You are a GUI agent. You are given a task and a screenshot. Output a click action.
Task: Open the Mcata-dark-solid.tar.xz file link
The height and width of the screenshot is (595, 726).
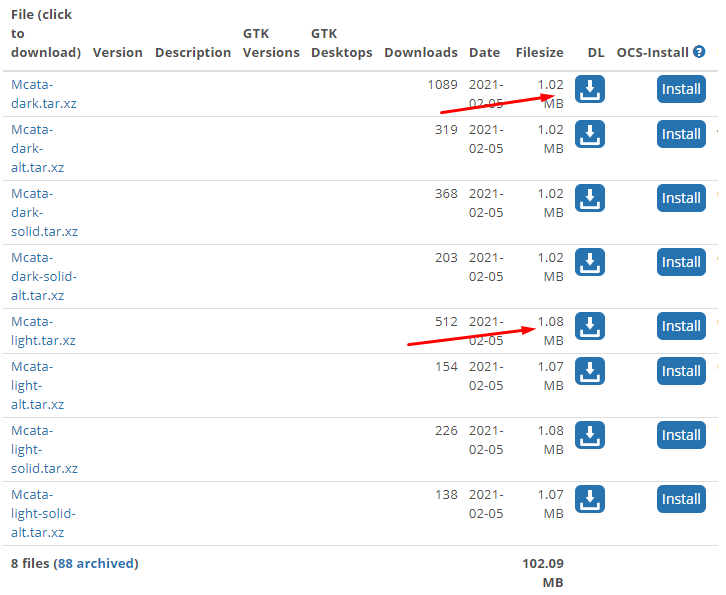pos(43,212)
